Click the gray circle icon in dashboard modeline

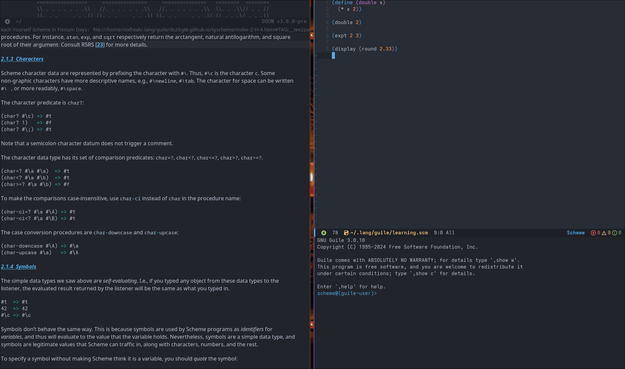click(x=7, y=22)
